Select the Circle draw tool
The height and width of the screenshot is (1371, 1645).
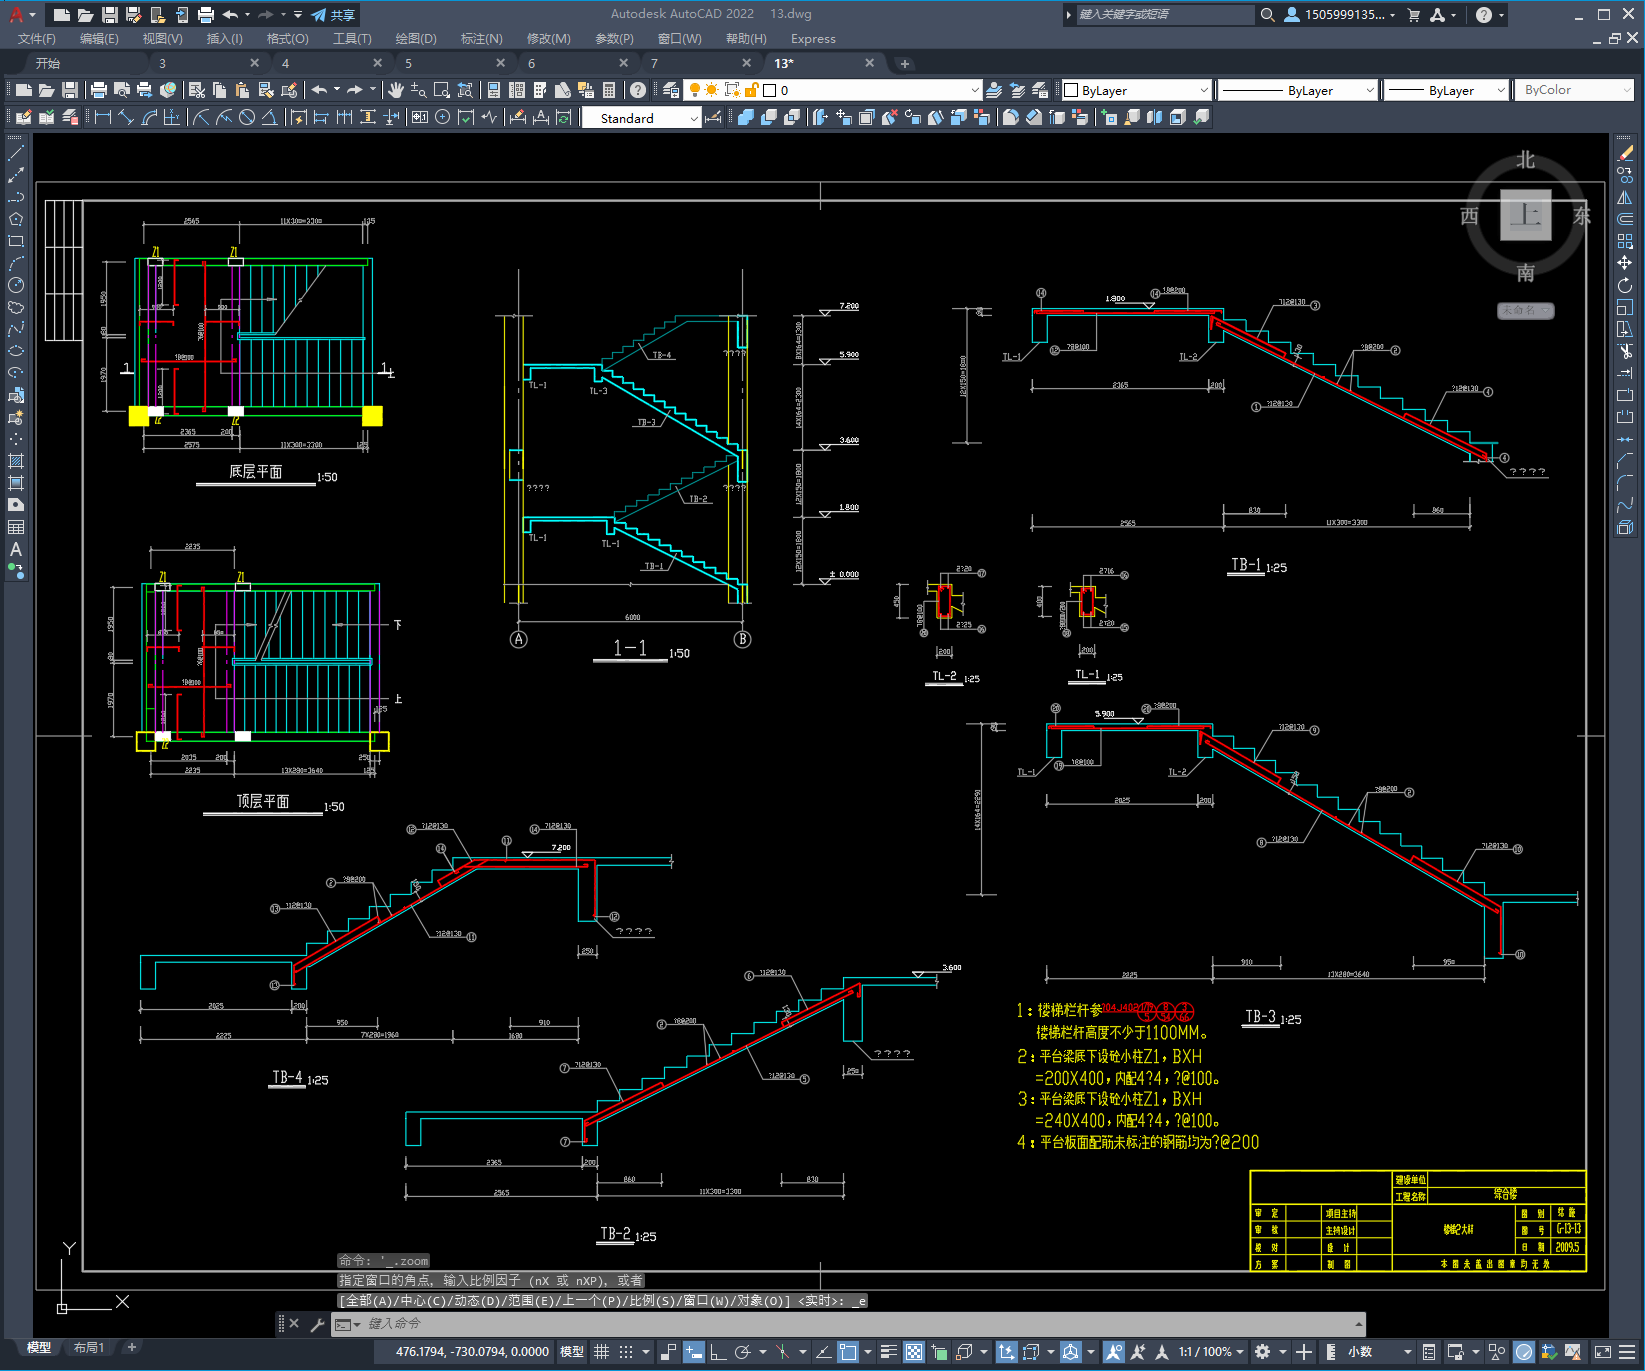16,285
